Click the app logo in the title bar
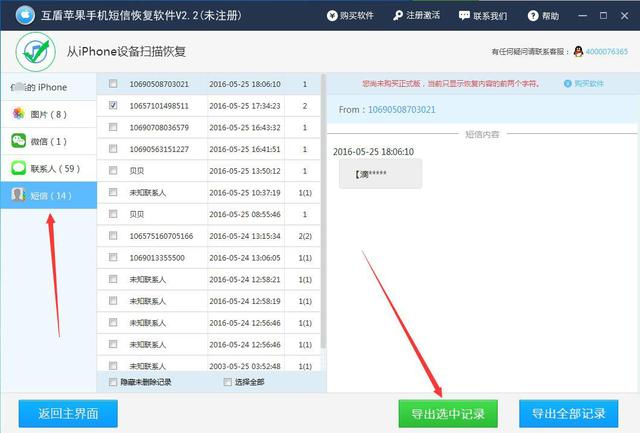Image resolution: width=640 pixels, height=433 pixels. pos(25,15)
